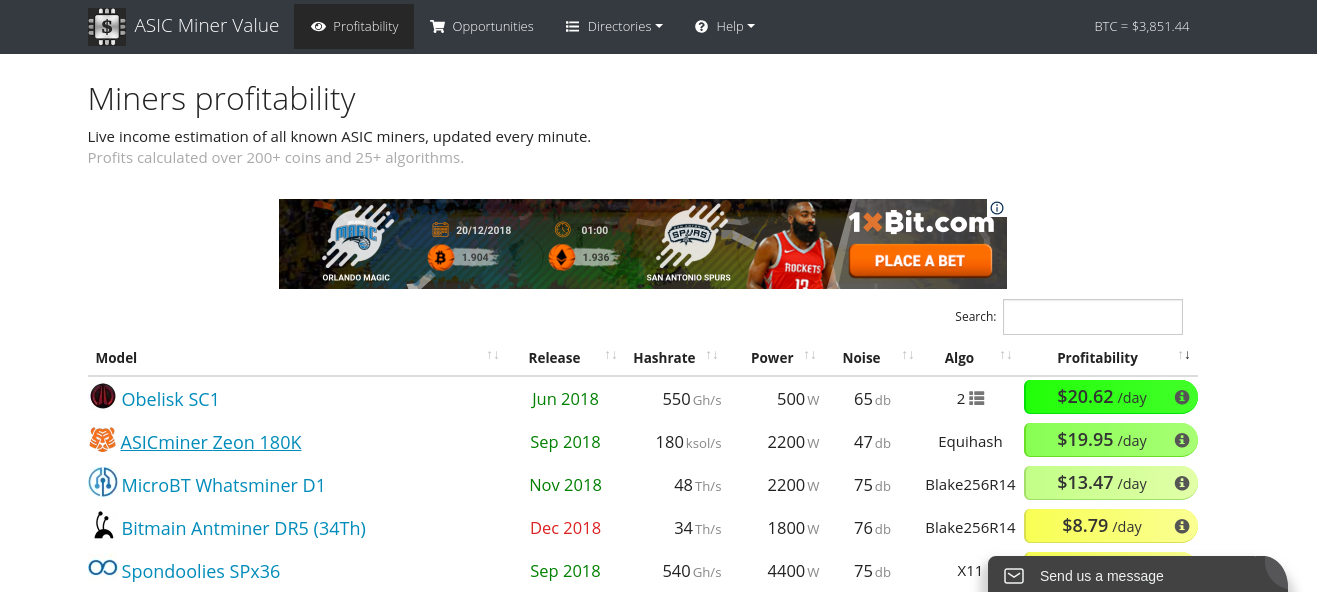
Task: Click the Equihash algorithm cell
Action: coord(970,442)
